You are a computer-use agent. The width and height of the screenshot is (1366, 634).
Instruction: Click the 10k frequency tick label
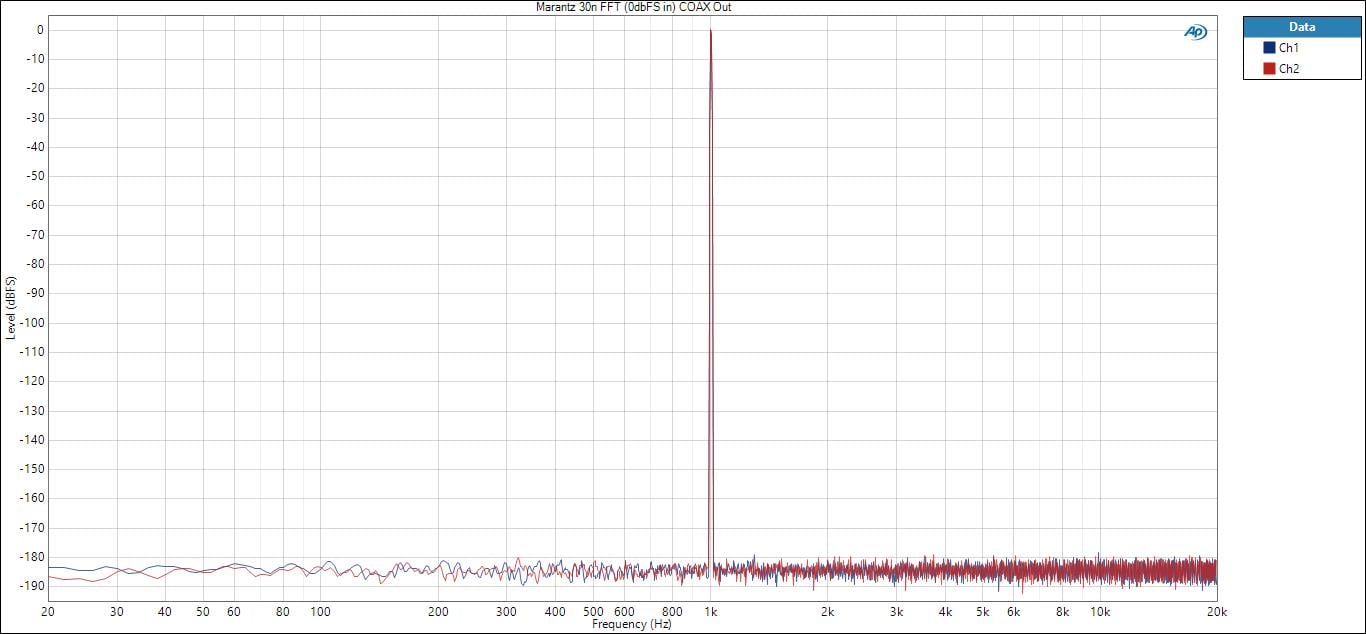tap(1099, 611)
